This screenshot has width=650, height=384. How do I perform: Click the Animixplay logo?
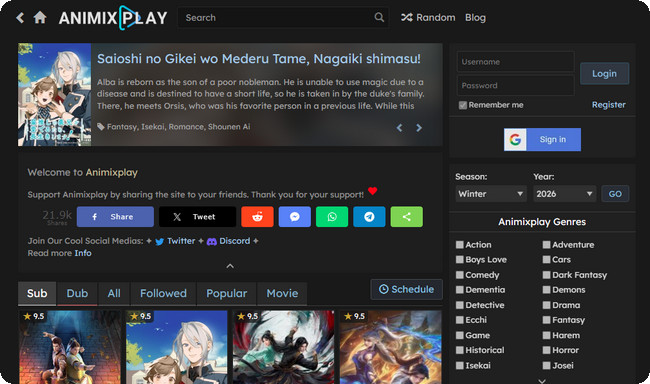coord(113,17)
